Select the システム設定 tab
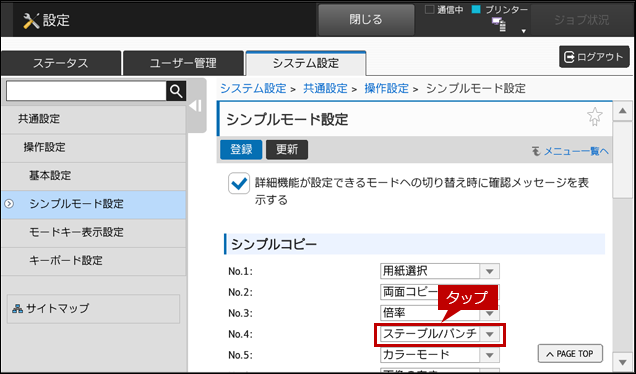Screen dimensions: 636x374 click(306, 63)
